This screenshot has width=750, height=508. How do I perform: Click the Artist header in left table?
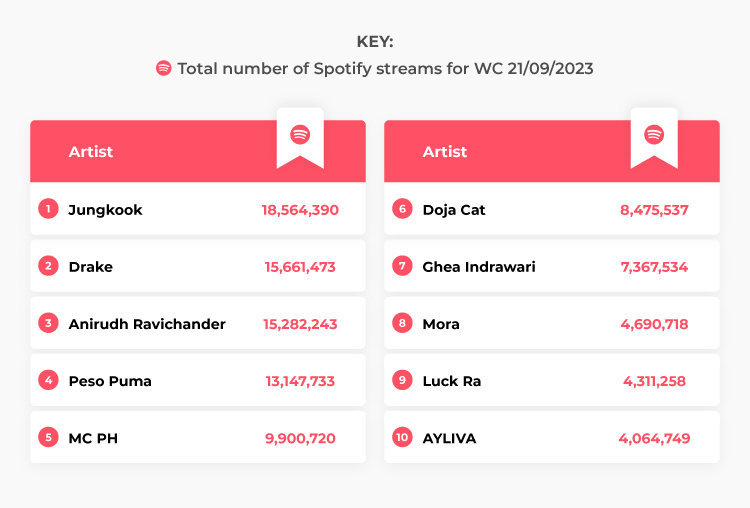click(91, 152)
